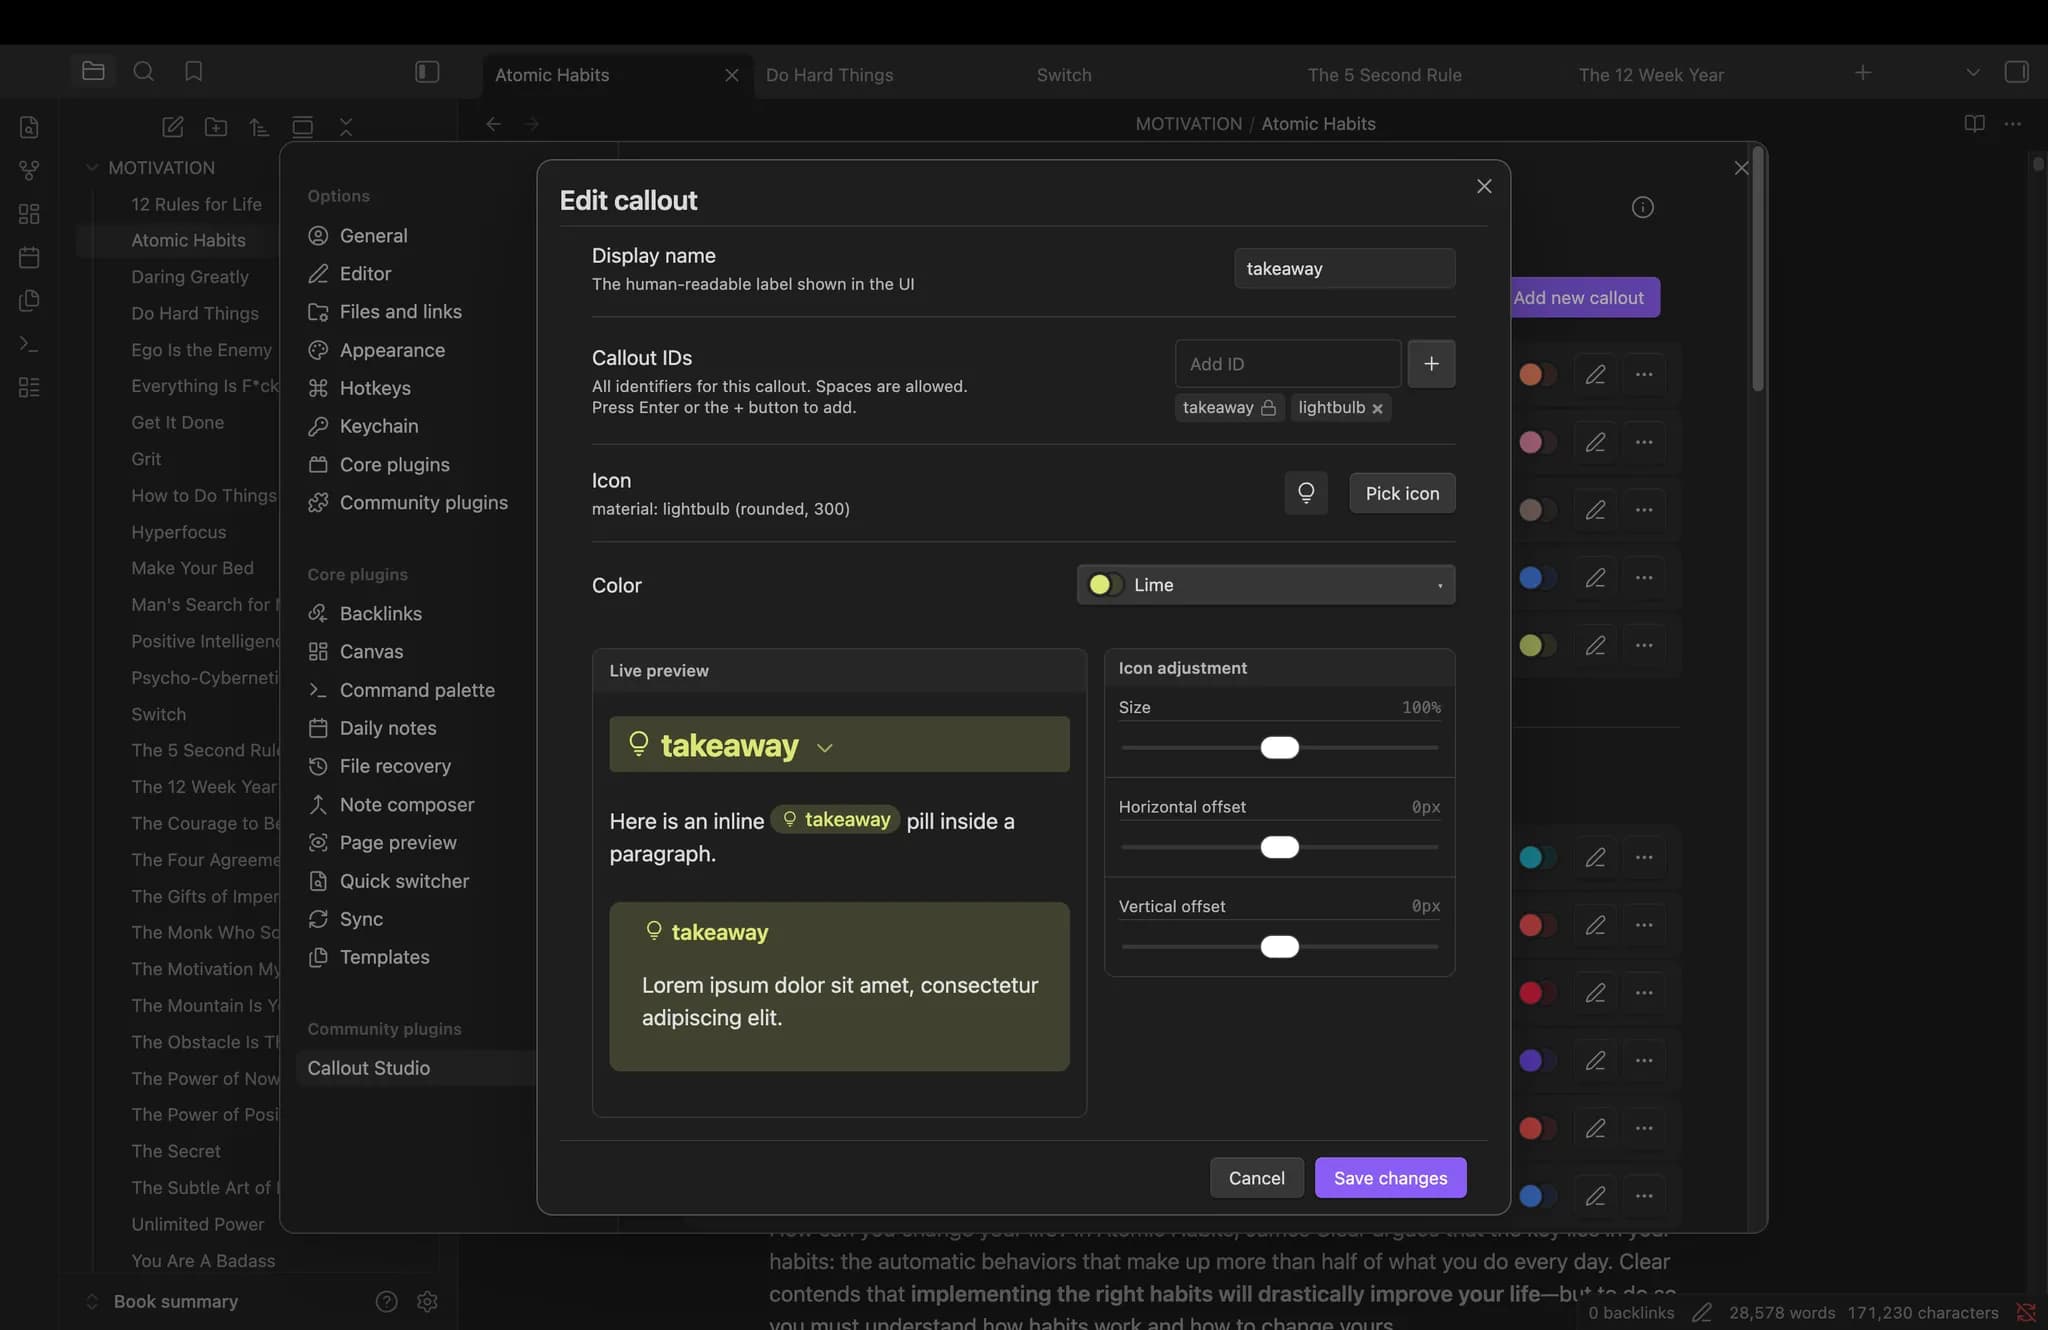Viewport: 2048px width, 1330px height.
Task: Cancel the Edit callout dialog
Action: tap(1256, 1178)
